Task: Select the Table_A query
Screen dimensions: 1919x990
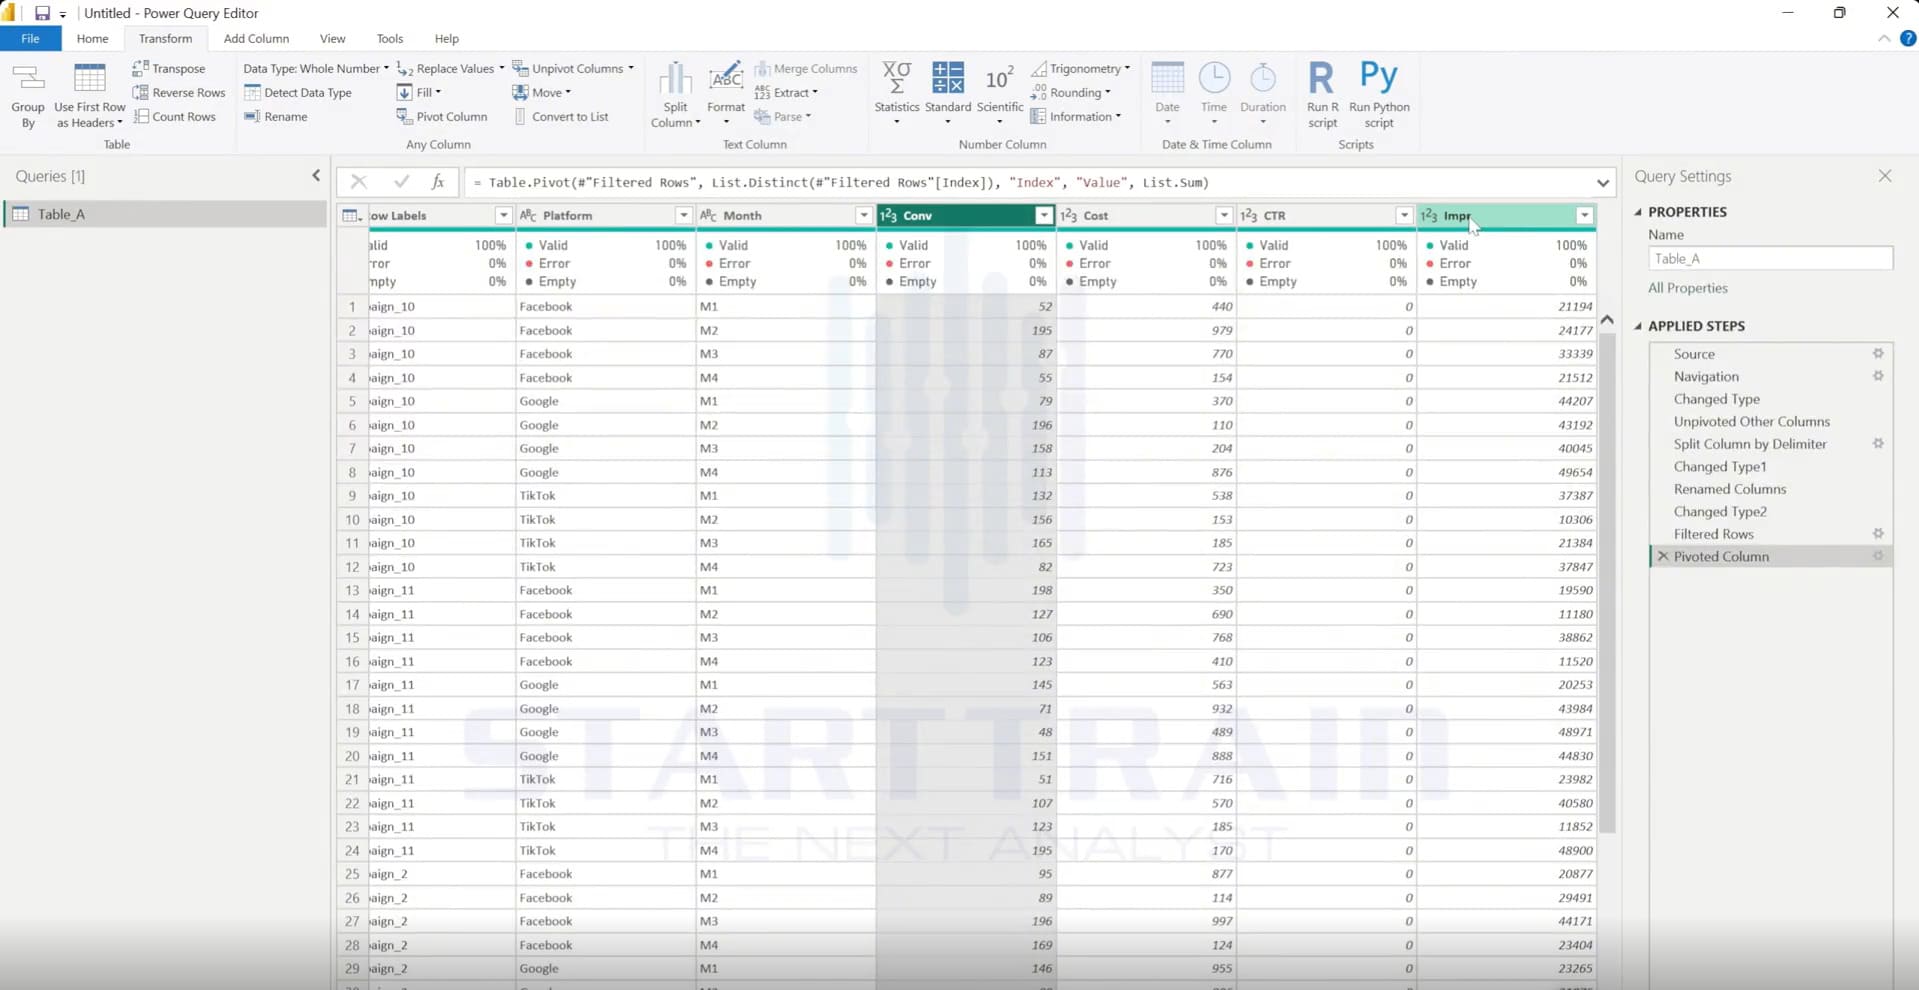Action: 165,214
